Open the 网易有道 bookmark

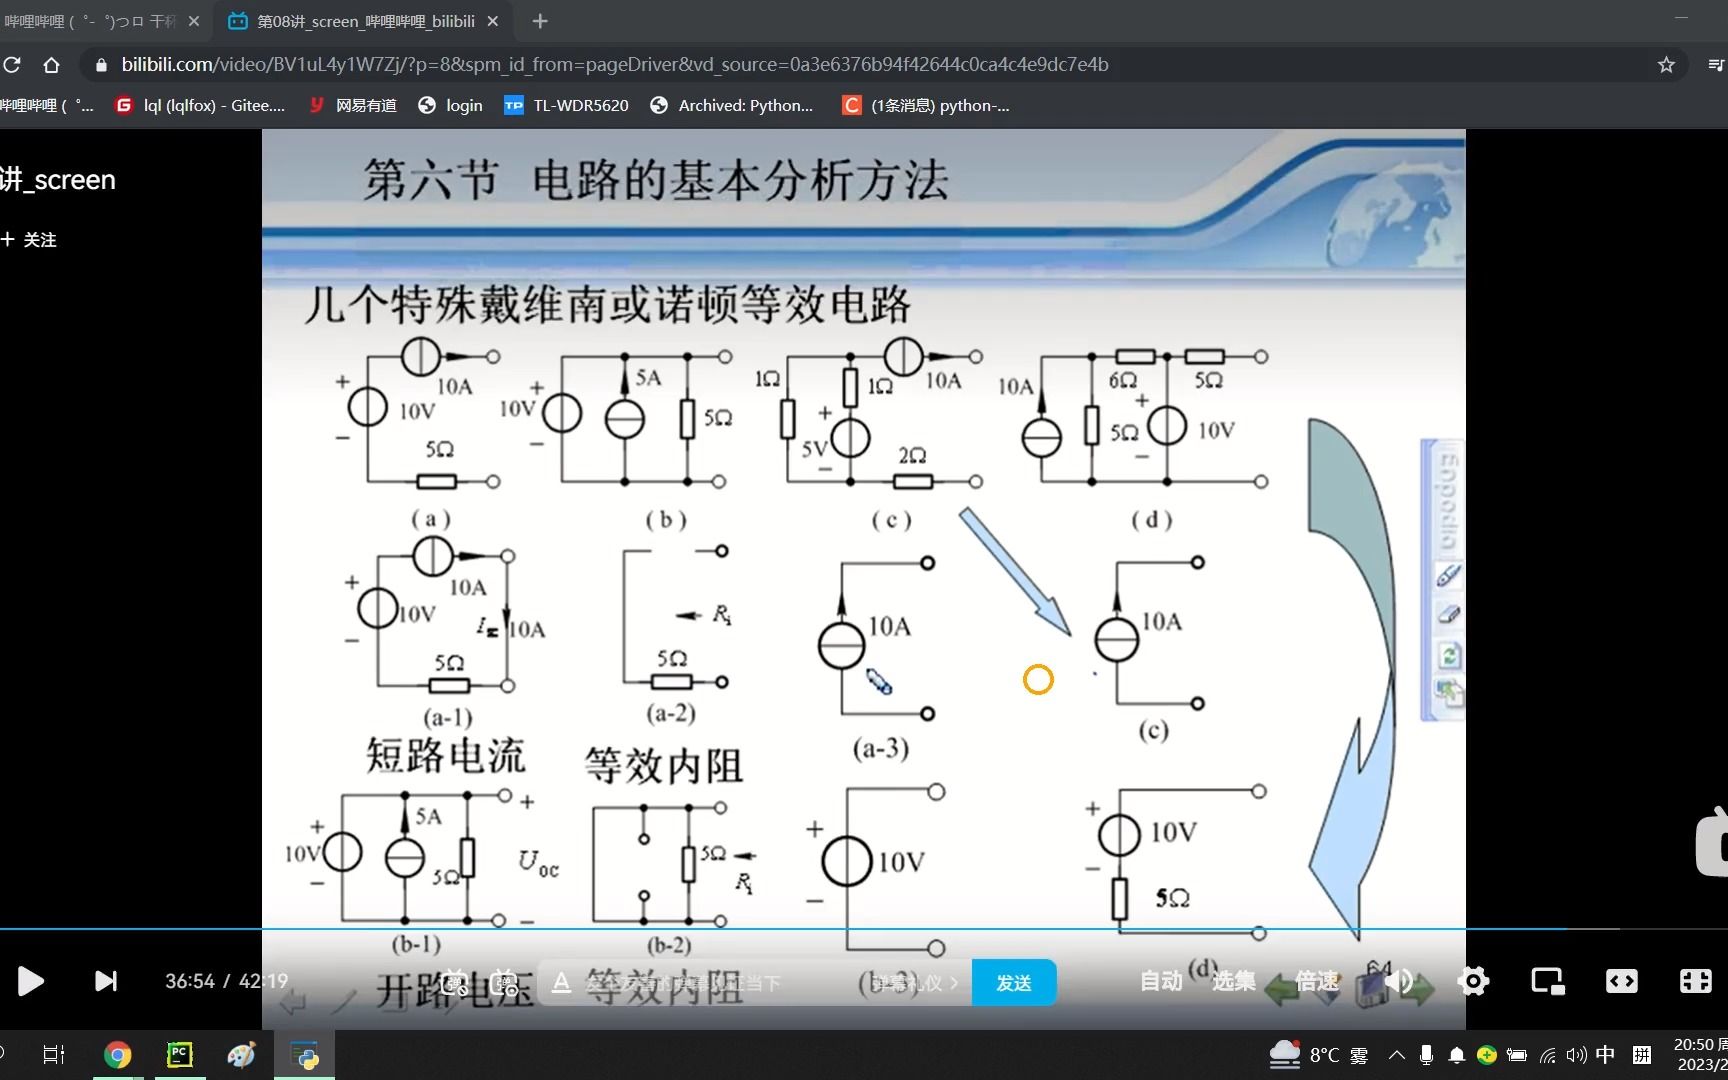pos(352,105)
